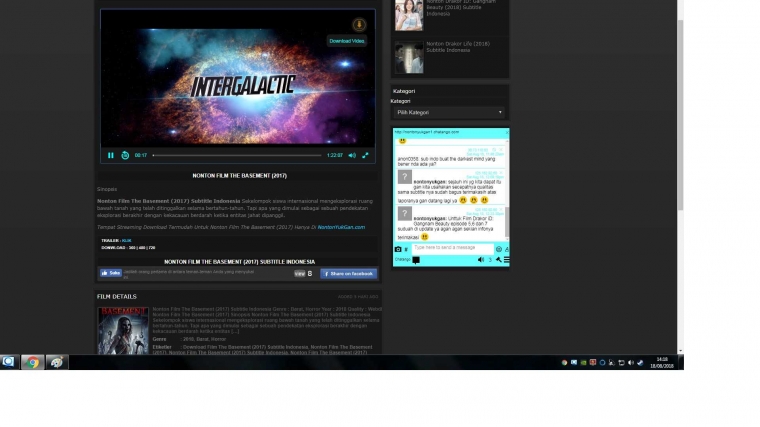Open the Basement film poster thumbnail
This screenshot has width=760, height=427.
(123, 331)
